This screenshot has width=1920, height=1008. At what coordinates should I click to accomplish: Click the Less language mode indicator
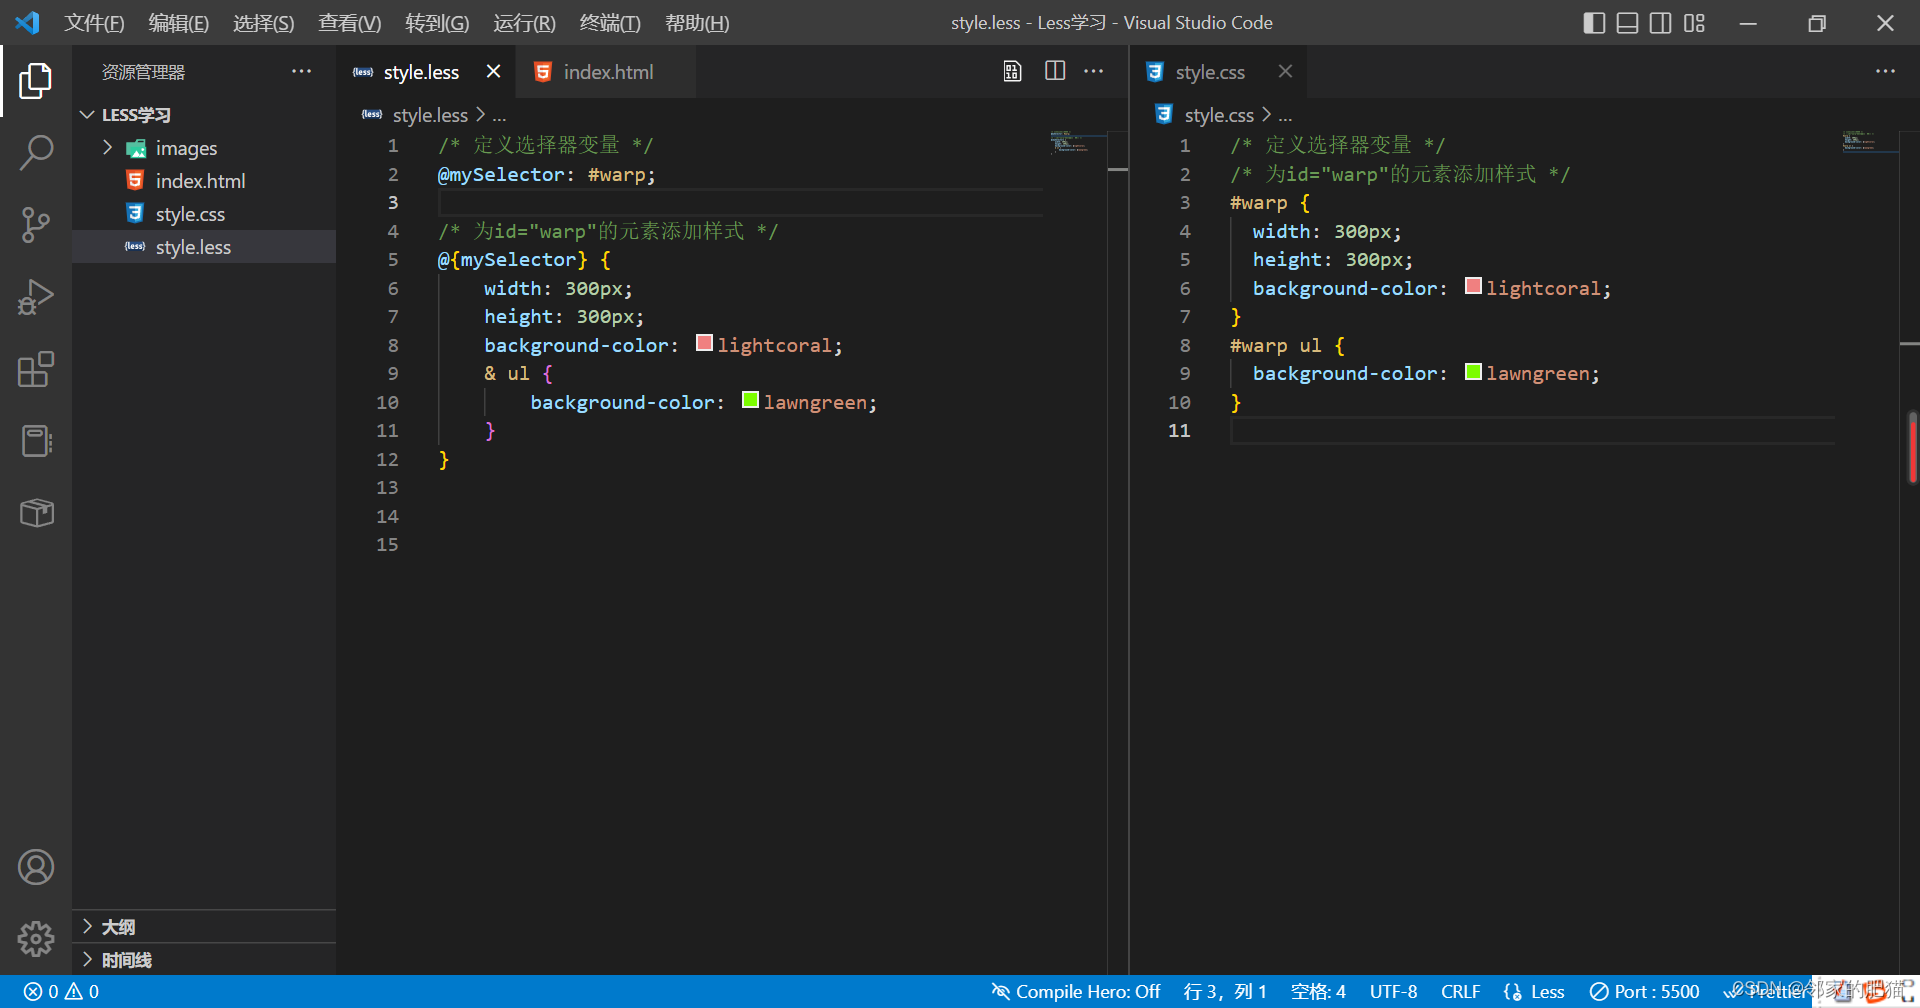pyautogui.click(x=1534, y=992)
